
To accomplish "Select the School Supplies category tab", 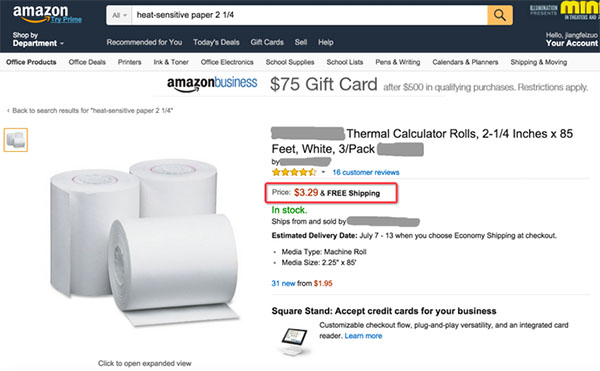I will [x=290, y=62].
